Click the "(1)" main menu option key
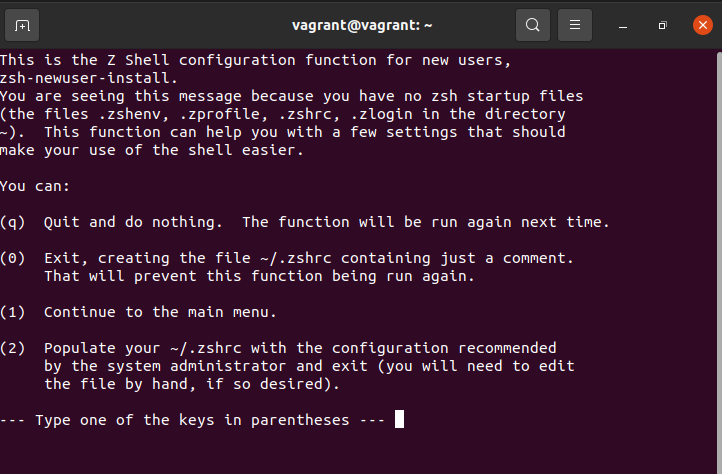722x474 pixels. coord(13,312)
